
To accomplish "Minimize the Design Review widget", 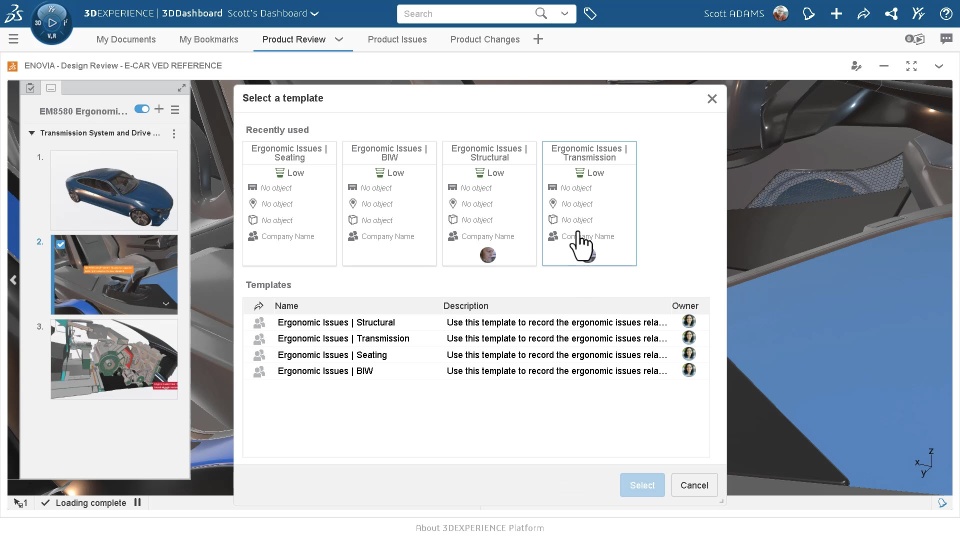I will tap(883, 66).
